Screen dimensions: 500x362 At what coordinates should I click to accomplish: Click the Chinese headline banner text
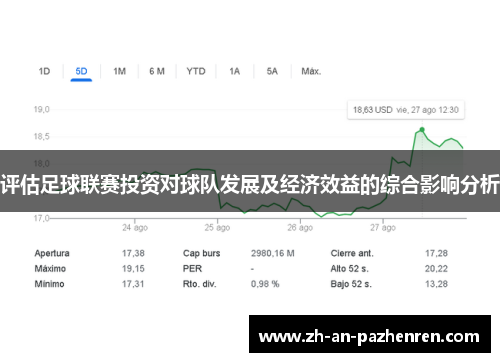click(x=250, y=184)
